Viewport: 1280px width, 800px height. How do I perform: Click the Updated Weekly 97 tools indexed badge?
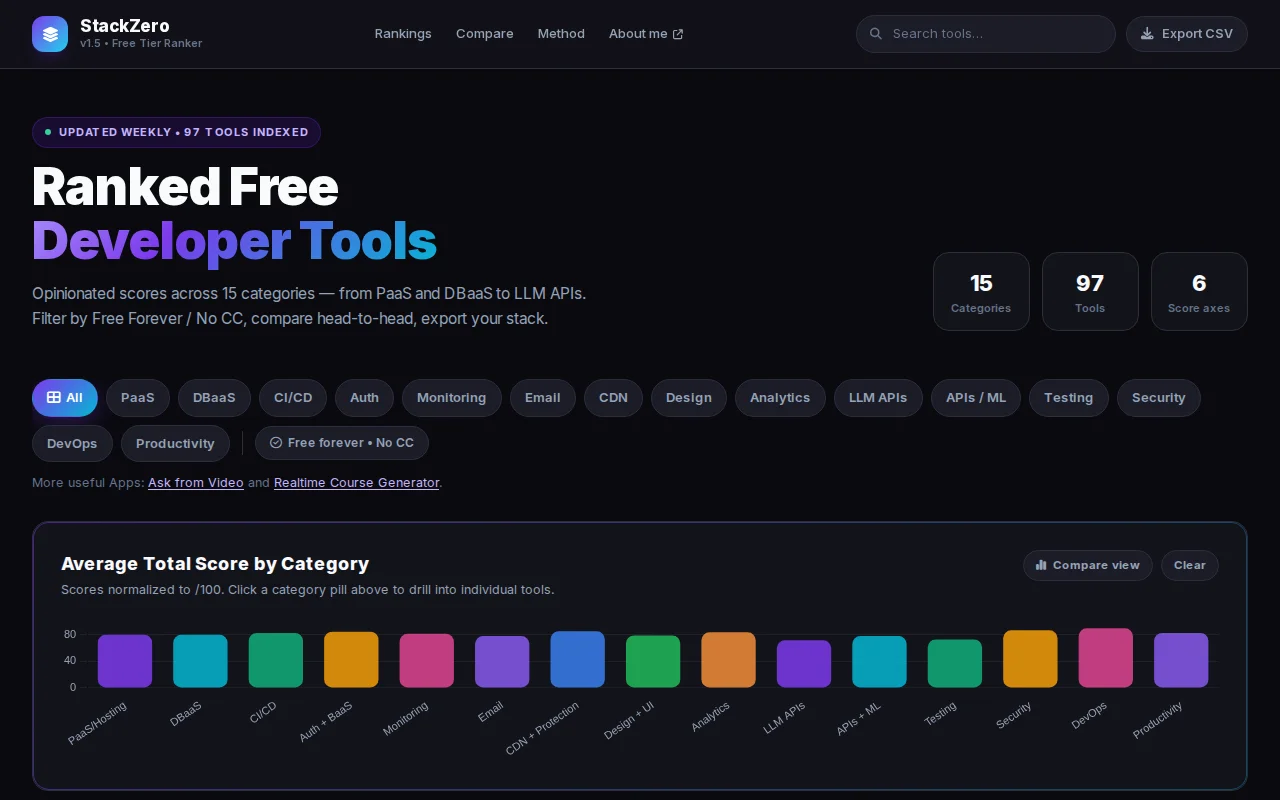pos(176,133)
